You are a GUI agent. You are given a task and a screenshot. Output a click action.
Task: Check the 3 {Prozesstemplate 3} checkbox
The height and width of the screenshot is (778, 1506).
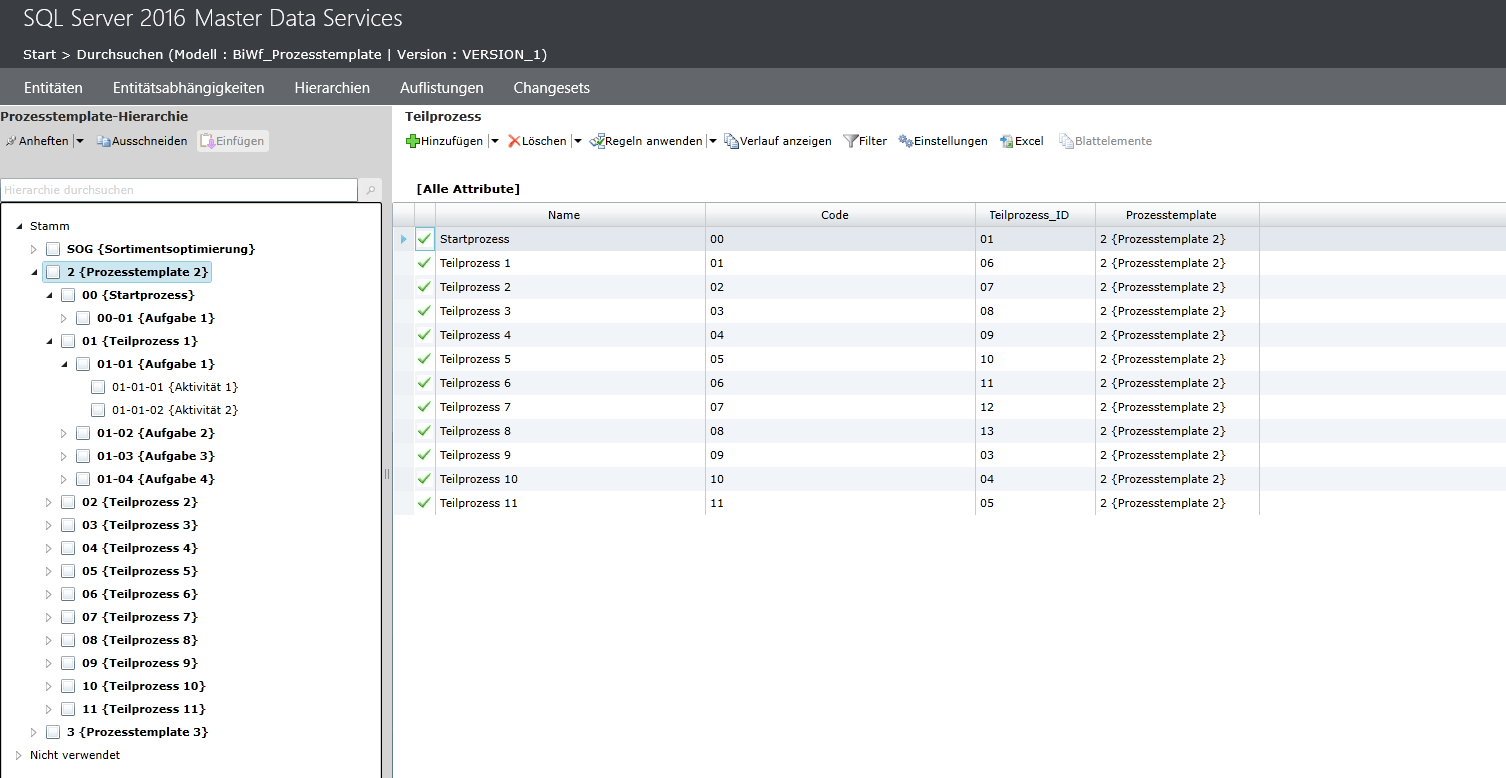tap(53, 732)
